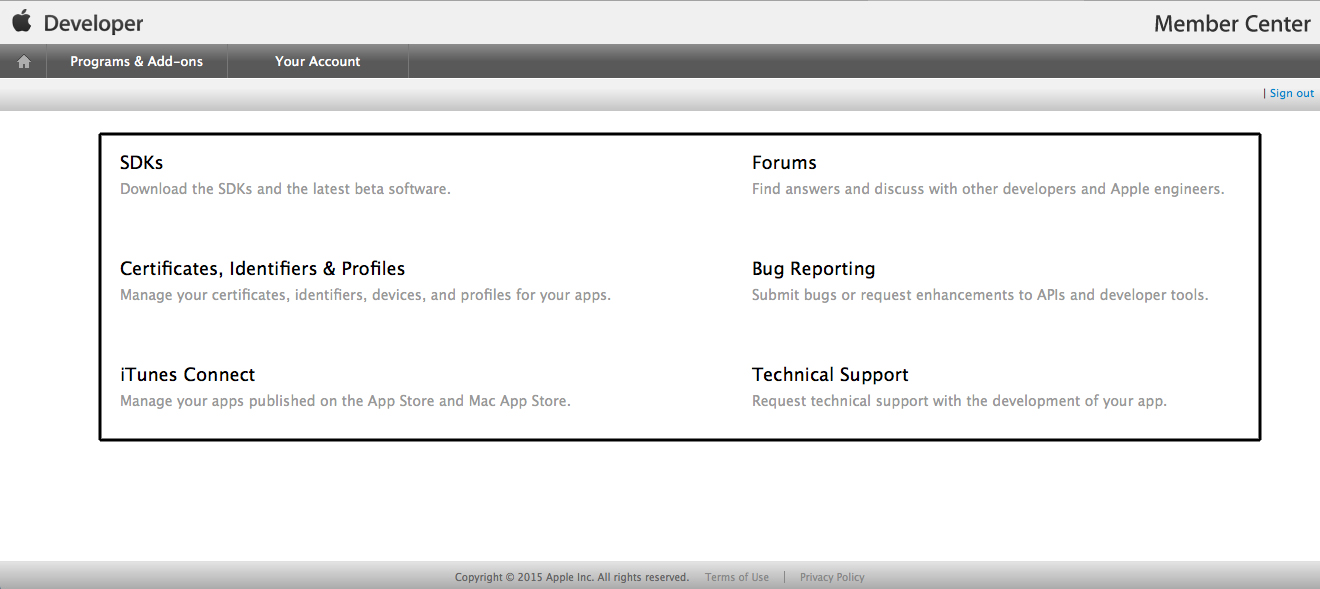Click 'Download the SDKs and the latest beta software' text

point(285,189)
